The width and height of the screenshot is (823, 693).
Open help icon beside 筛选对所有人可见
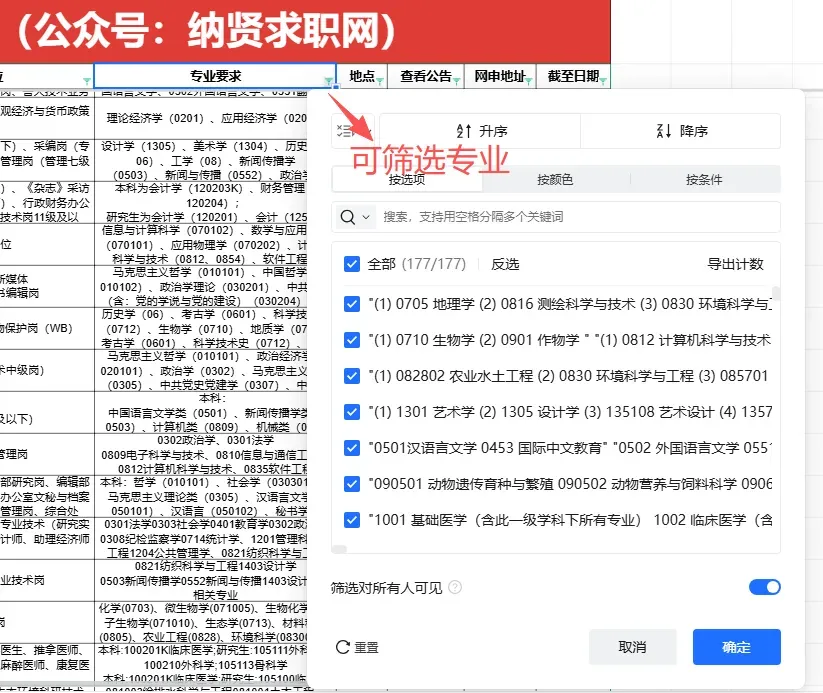point(455,587)
